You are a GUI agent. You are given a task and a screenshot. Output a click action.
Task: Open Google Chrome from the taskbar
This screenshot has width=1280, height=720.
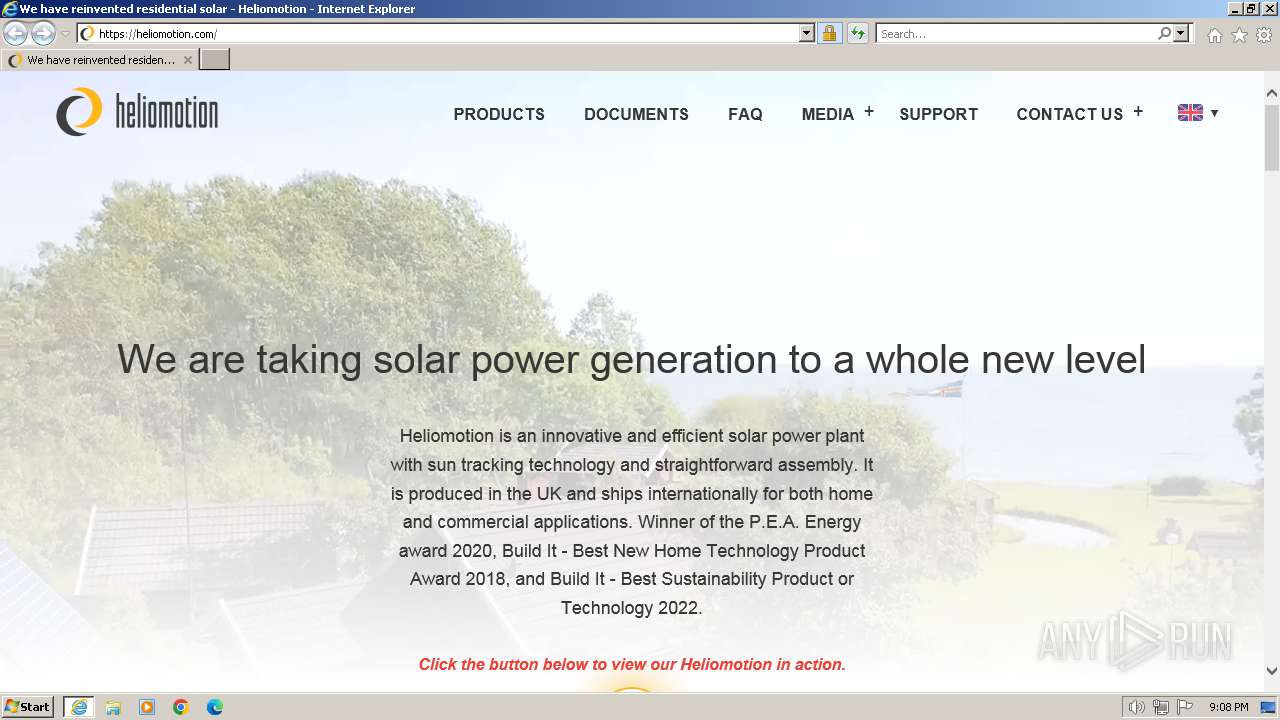[181, 707]
